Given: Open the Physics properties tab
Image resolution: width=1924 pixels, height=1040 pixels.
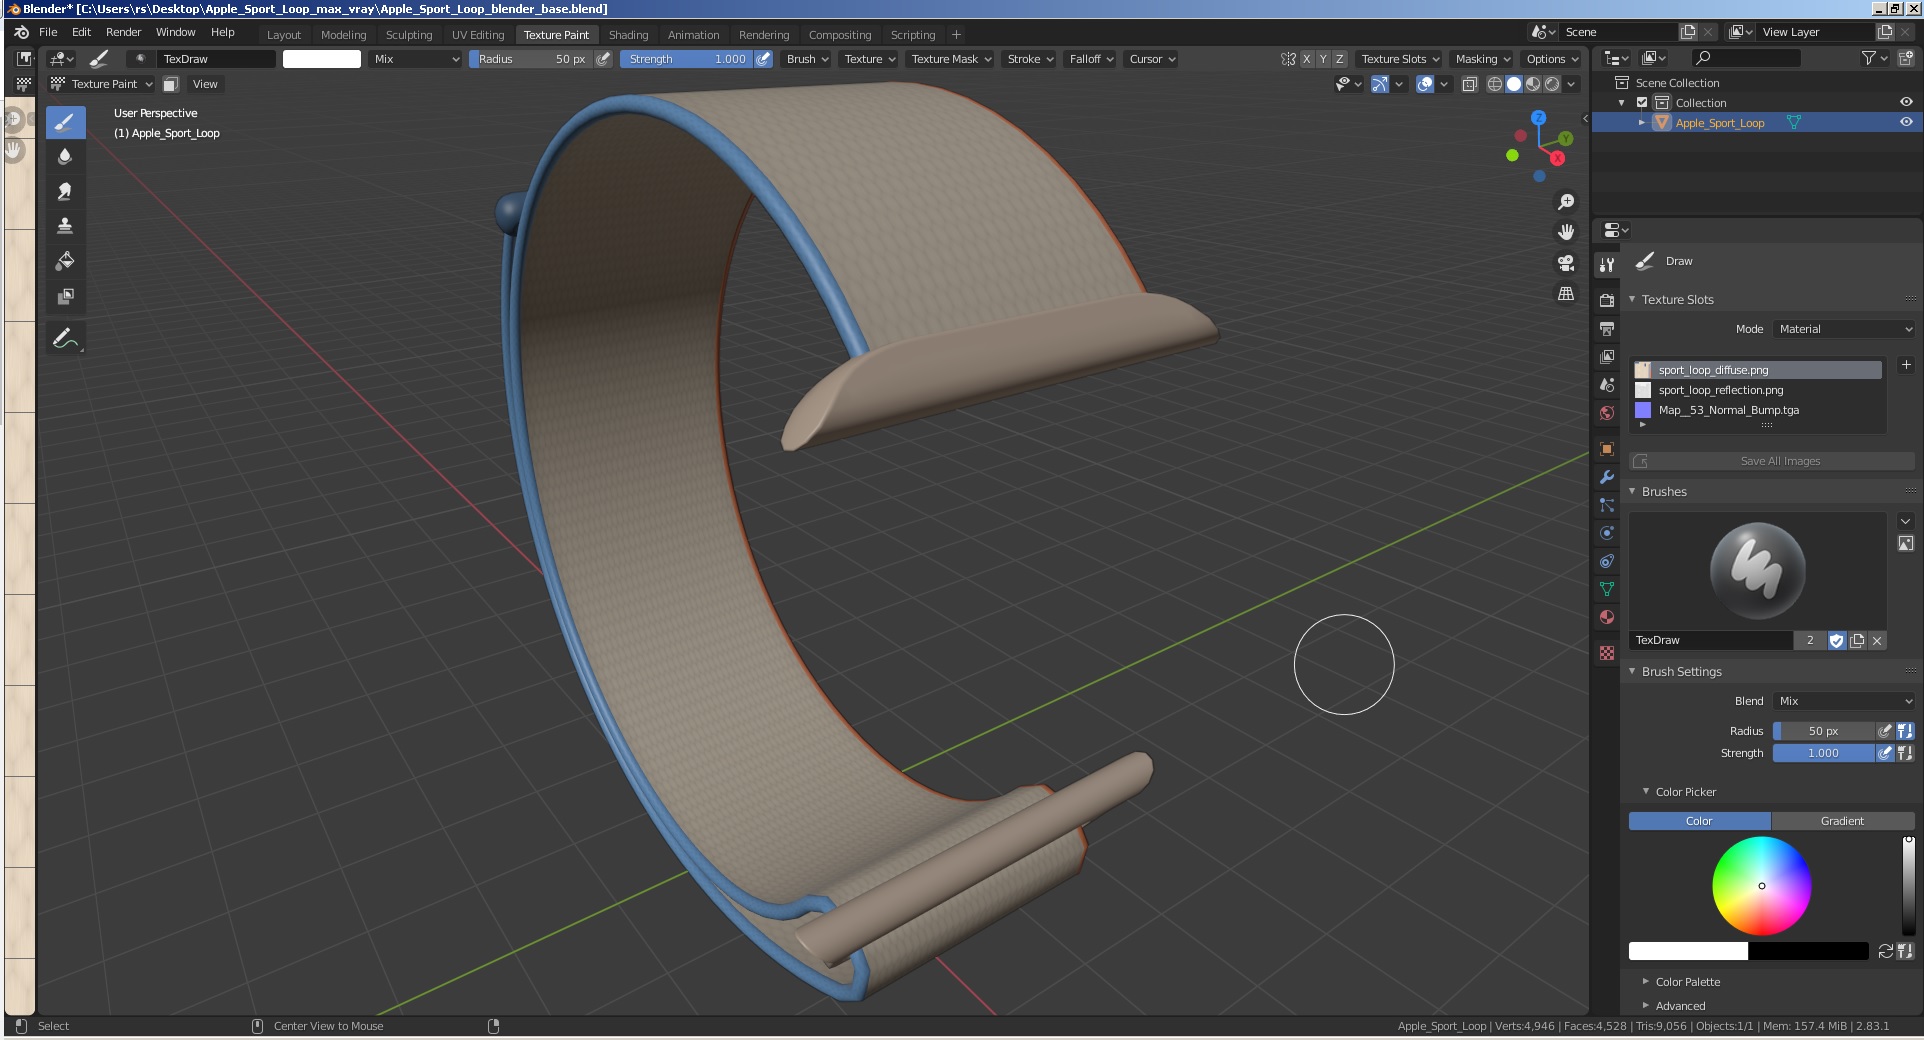Looking at the screenshot, I should pyautogui.click(x=1607, y=533).
